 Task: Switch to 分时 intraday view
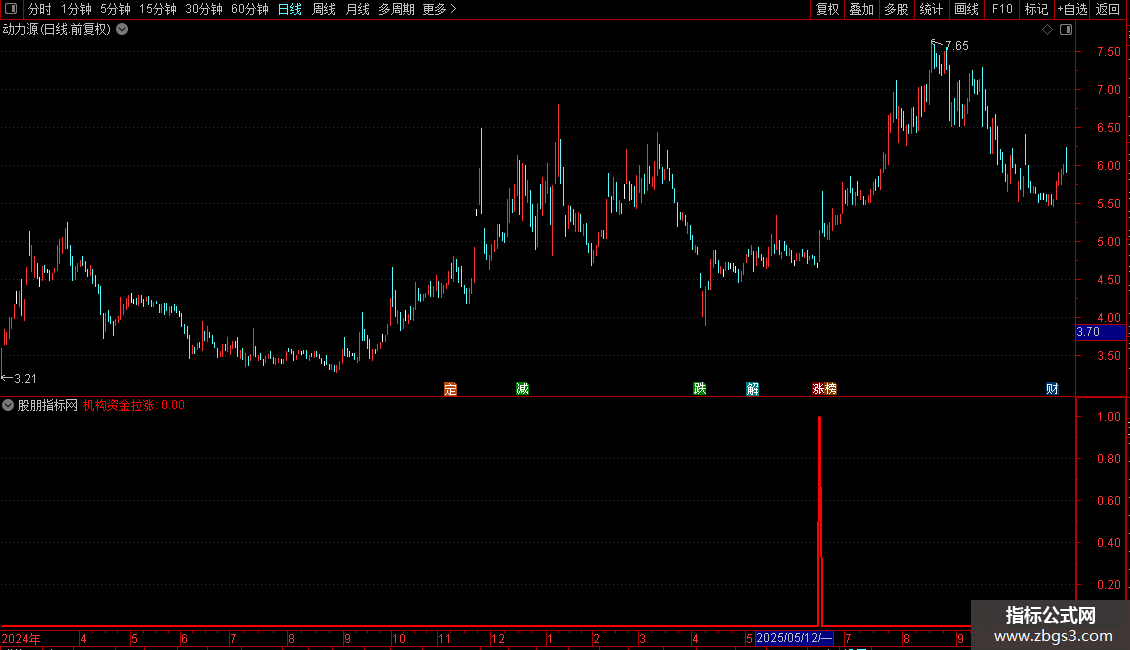(40, 9)
